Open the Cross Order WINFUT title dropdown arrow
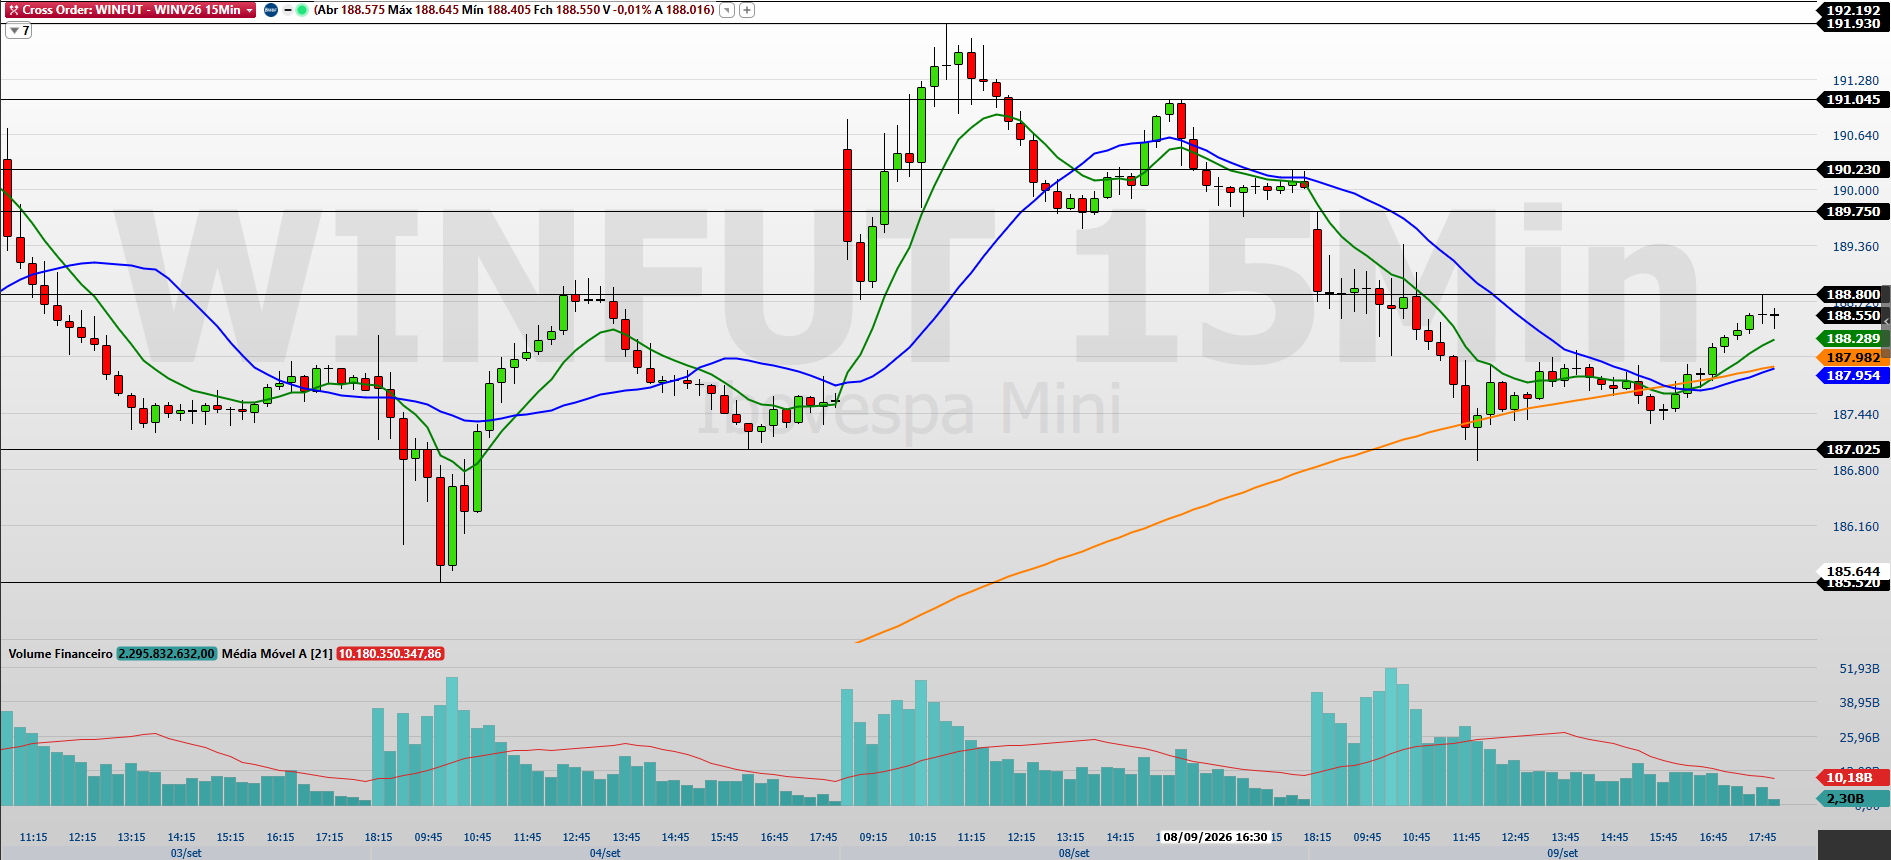Image resolution: width=1891 pixels, height=860 pixels. pyautogui.click(x=249, y=10)
